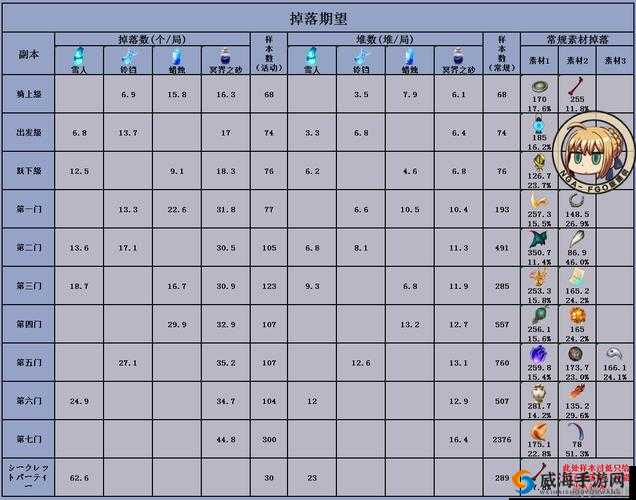The height and width of the screenshot is (500, 636).
Task: Click the cell with value 10.5
Action: click(x=410, y=209)
